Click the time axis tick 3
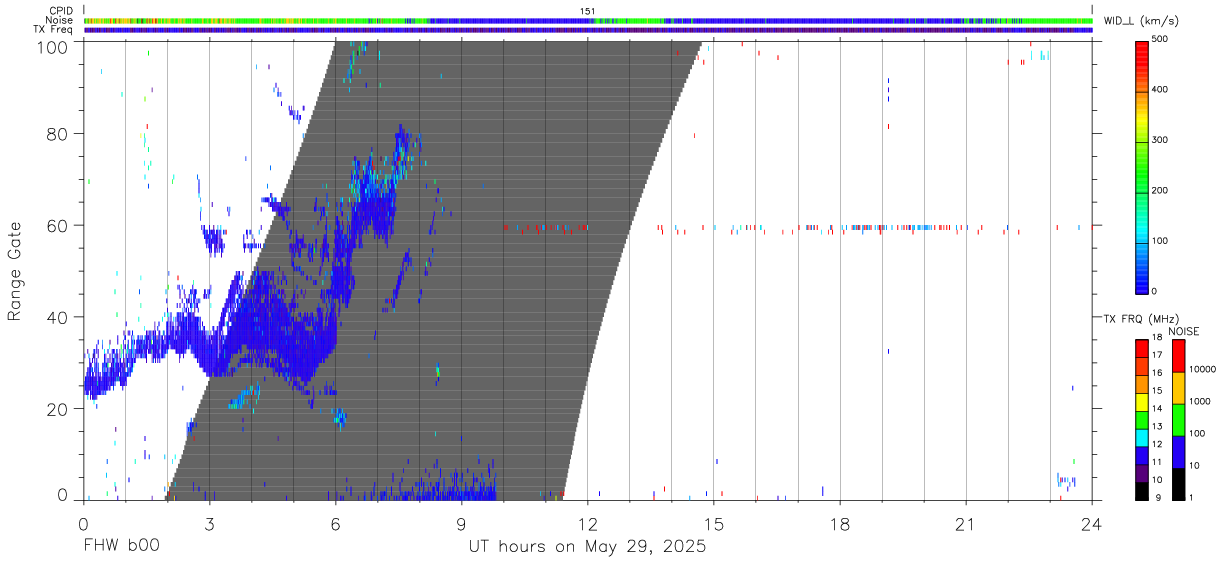 pyautogui.click(x=209, y=524)
